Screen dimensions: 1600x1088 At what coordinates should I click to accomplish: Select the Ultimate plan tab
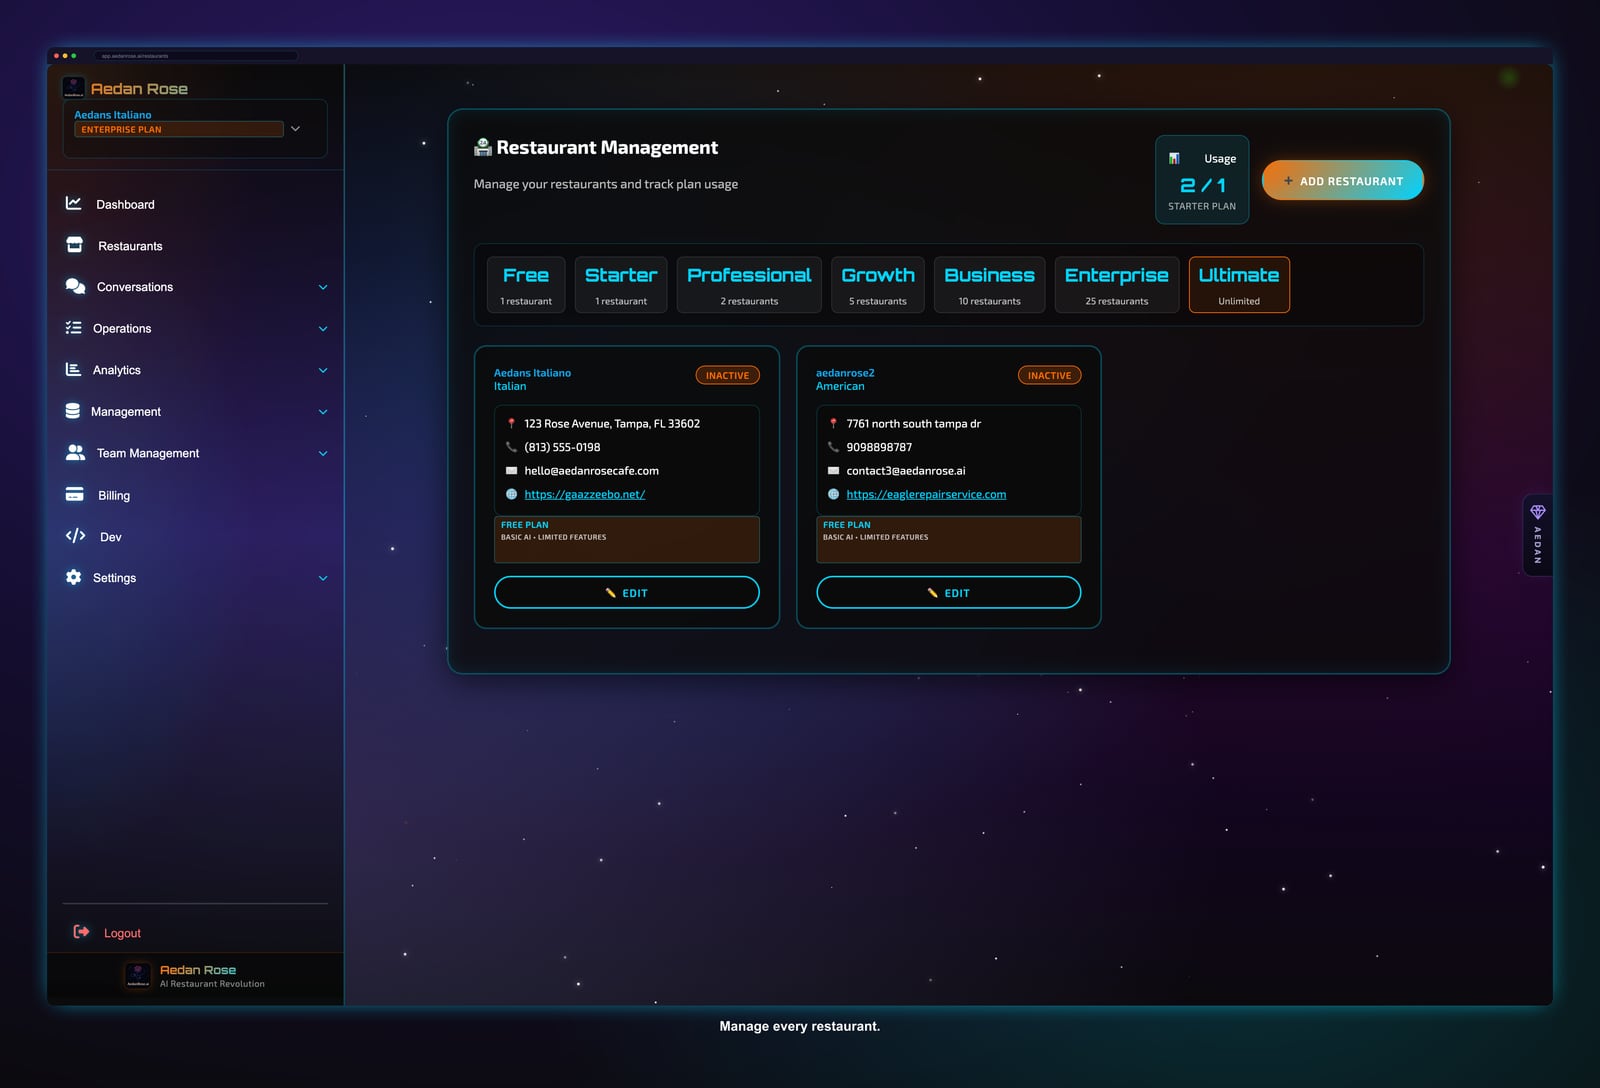[1239, 285]
